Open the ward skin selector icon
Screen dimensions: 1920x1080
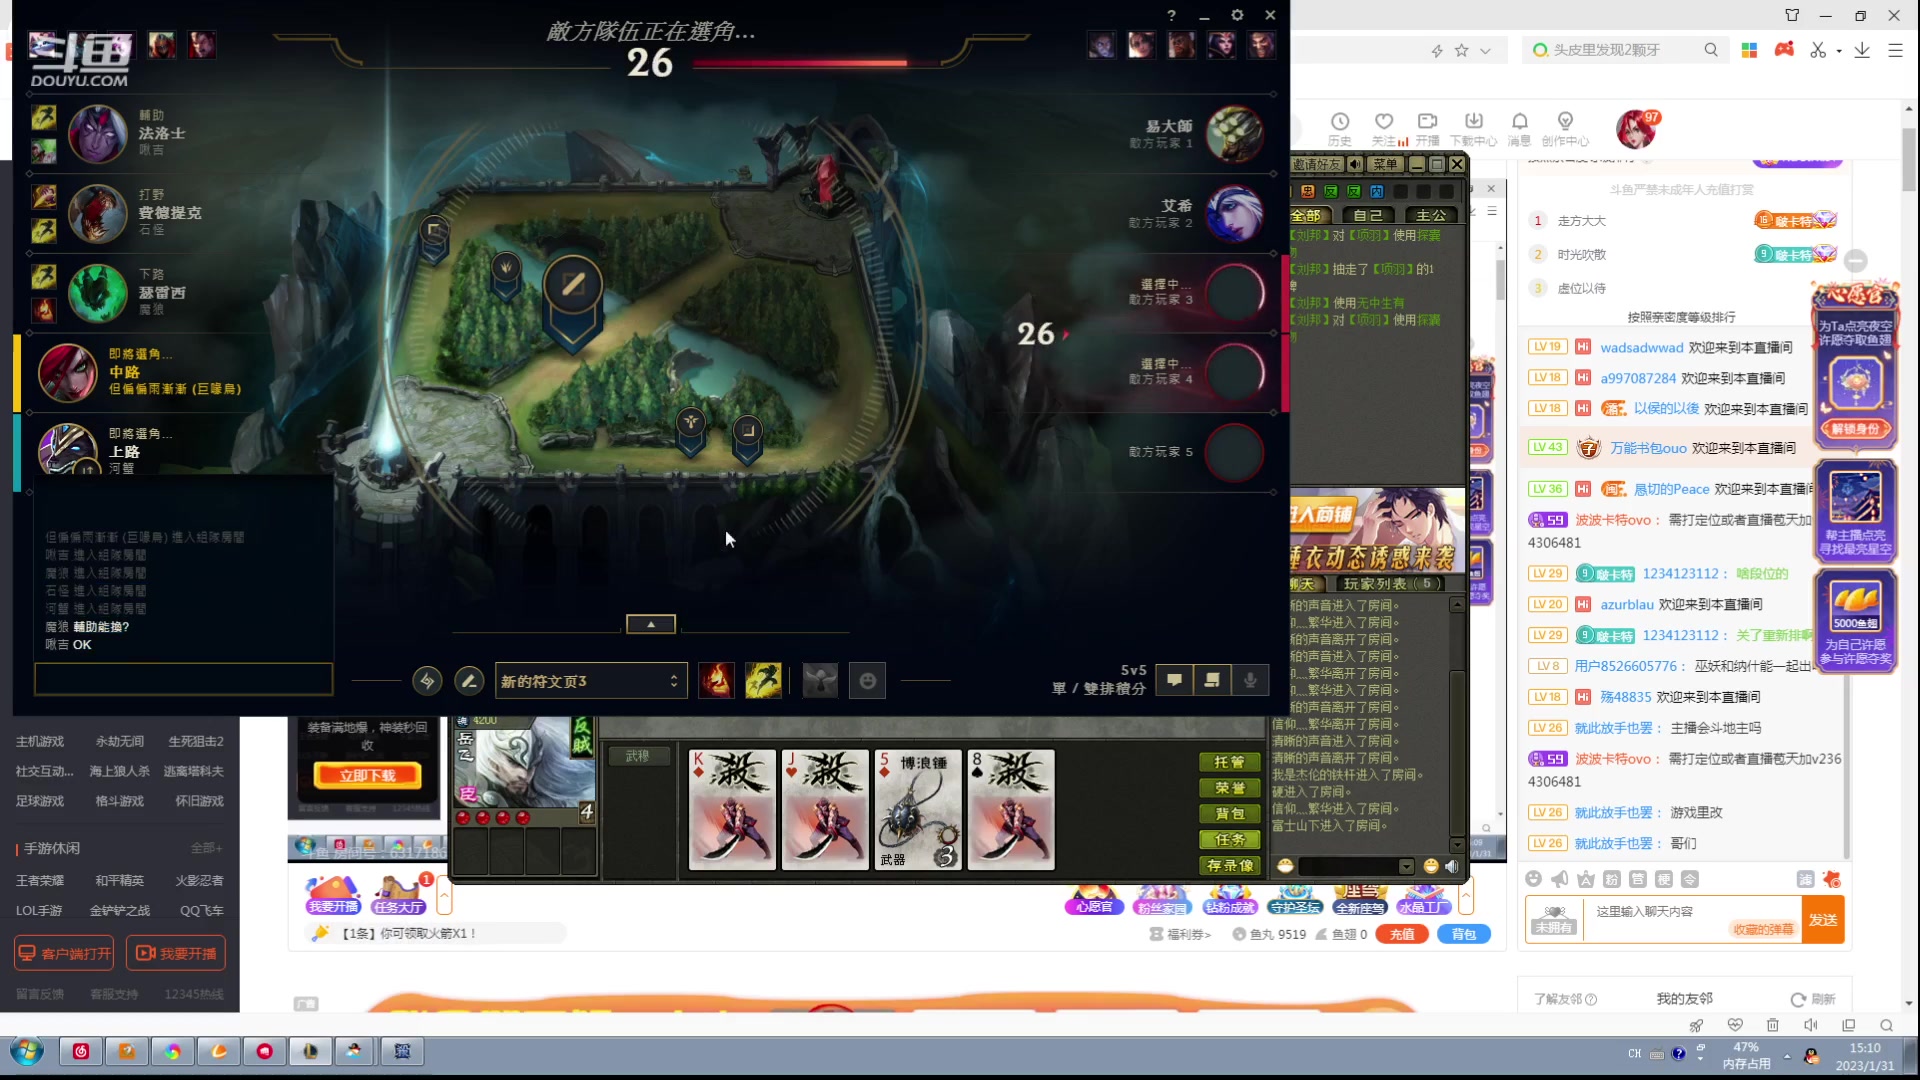pos(820,681)
